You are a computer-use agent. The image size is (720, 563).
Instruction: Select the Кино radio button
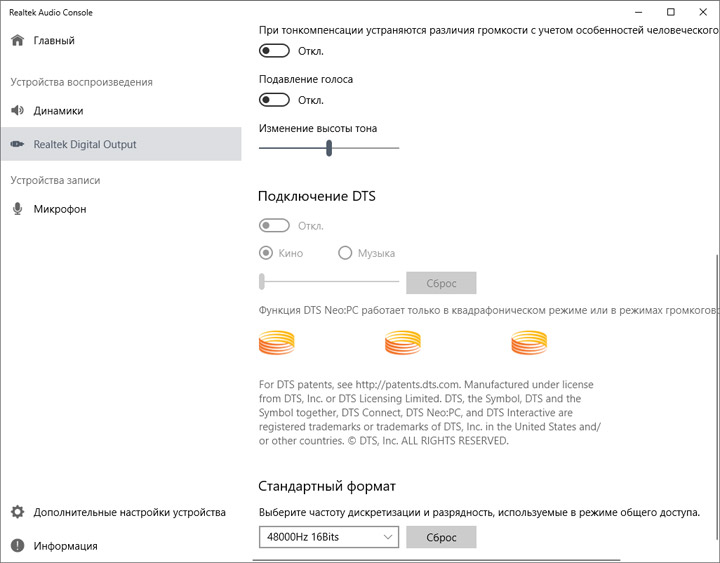(266, 254)
